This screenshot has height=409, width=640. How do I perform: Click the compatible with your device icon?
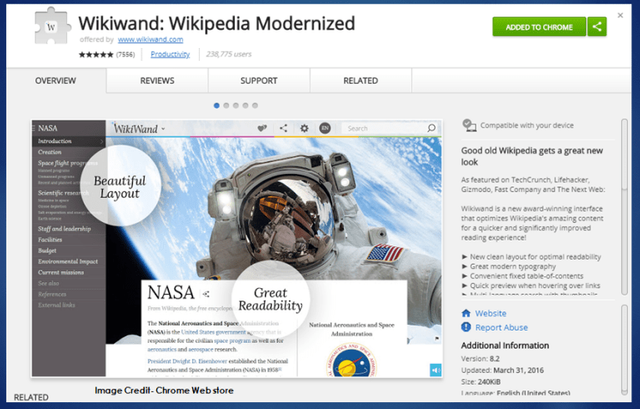[x=469, y=125]
